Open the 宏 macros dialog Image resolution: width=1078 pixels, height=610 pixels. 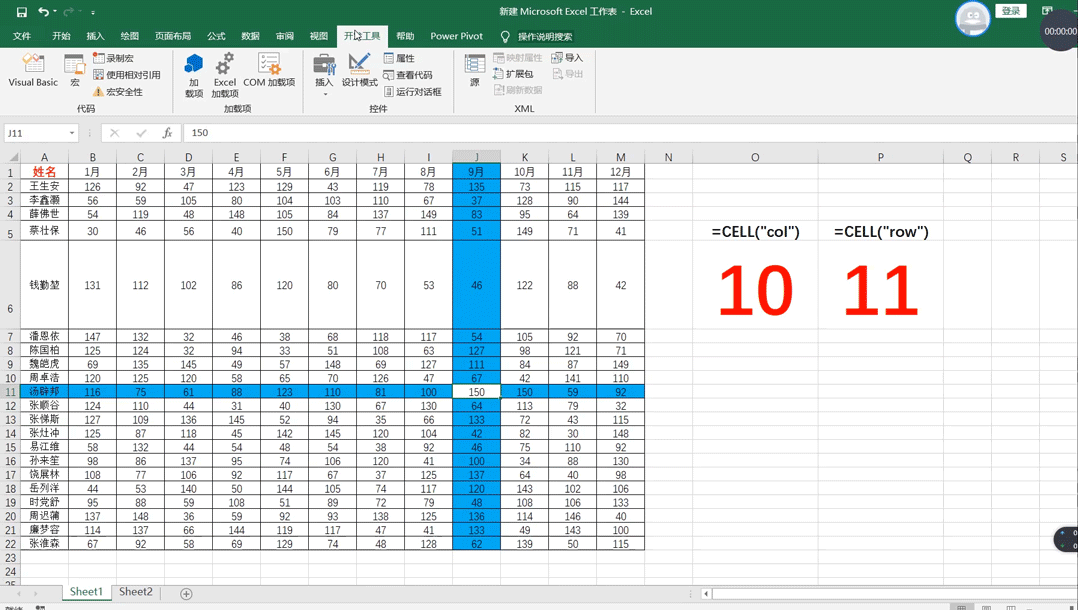pyautogui.click(x=74, y=71)
